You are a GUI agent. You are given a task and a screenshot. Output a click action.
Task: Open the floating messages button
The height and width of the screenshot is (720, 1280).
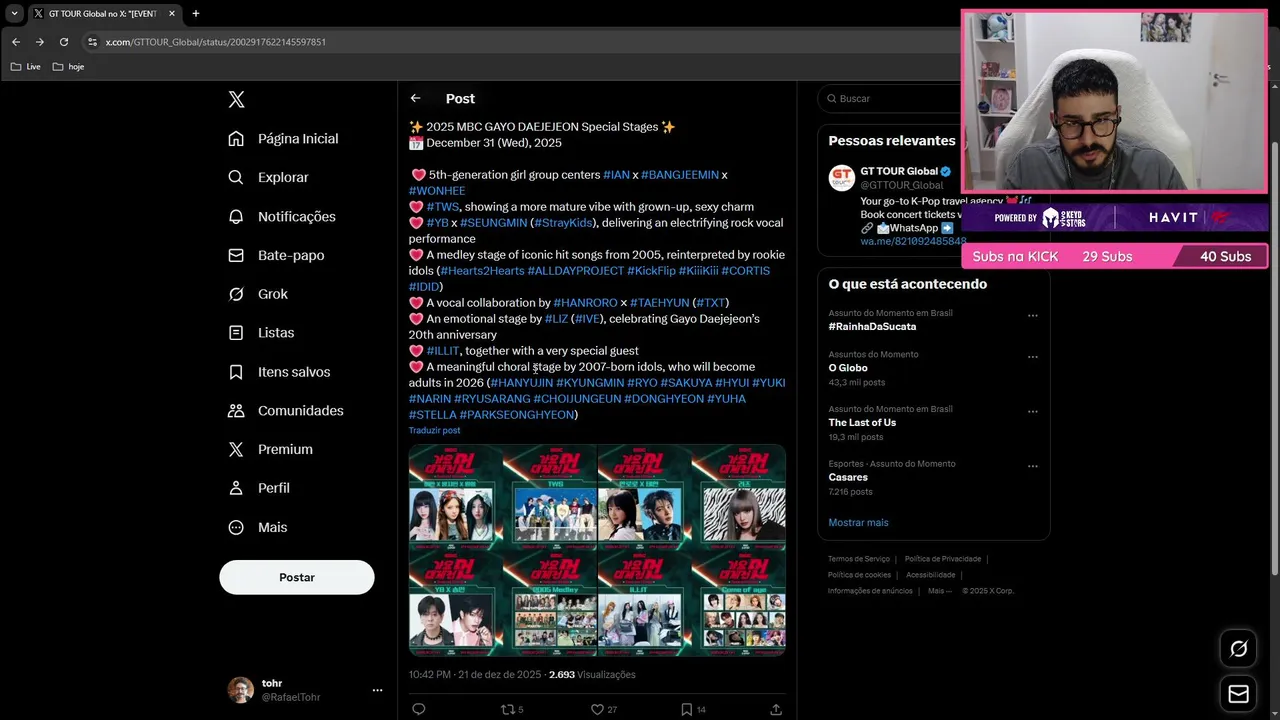point(1238,694)
